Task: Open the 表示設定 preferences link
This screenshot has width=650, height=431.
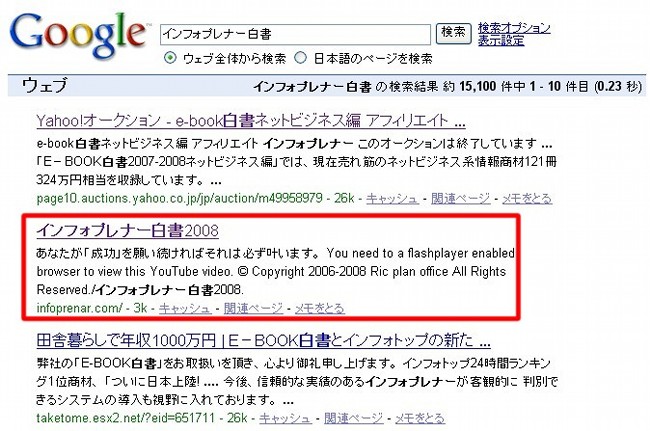Action: click(501, 41)
